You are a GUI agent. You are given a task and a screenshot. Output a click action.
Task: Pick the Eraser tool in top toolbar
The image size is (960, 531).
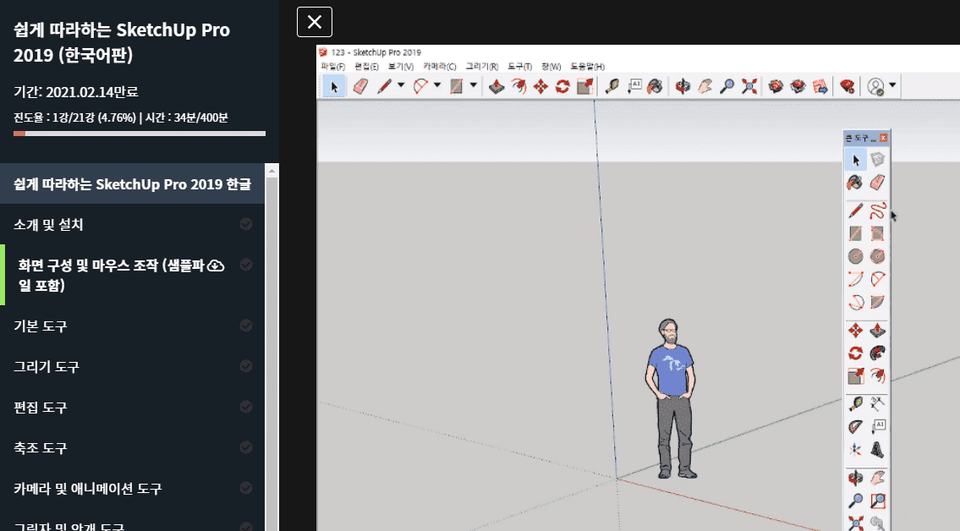click(361, 86)
